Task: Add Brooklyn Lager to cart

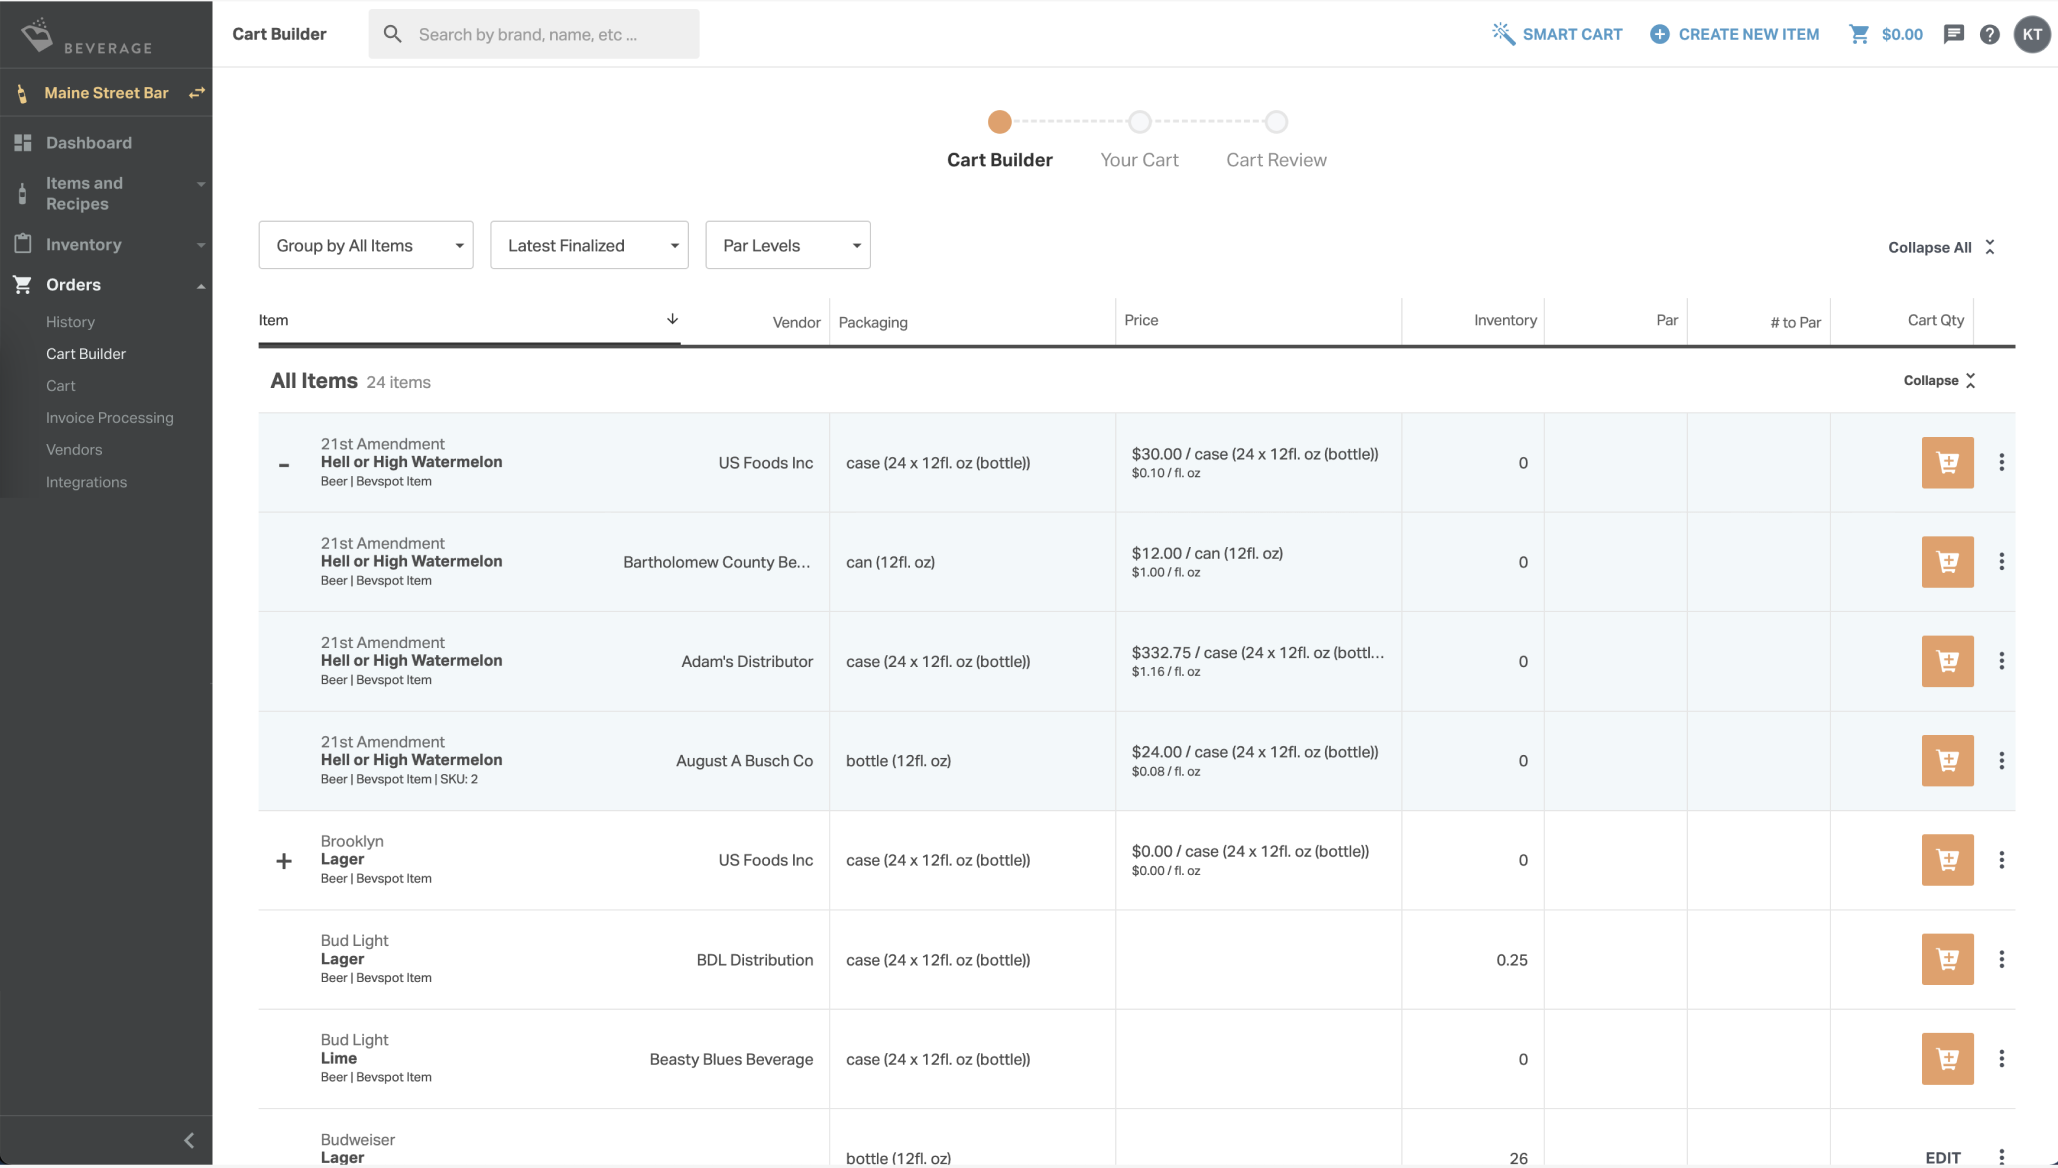Action: (1947, 860)
